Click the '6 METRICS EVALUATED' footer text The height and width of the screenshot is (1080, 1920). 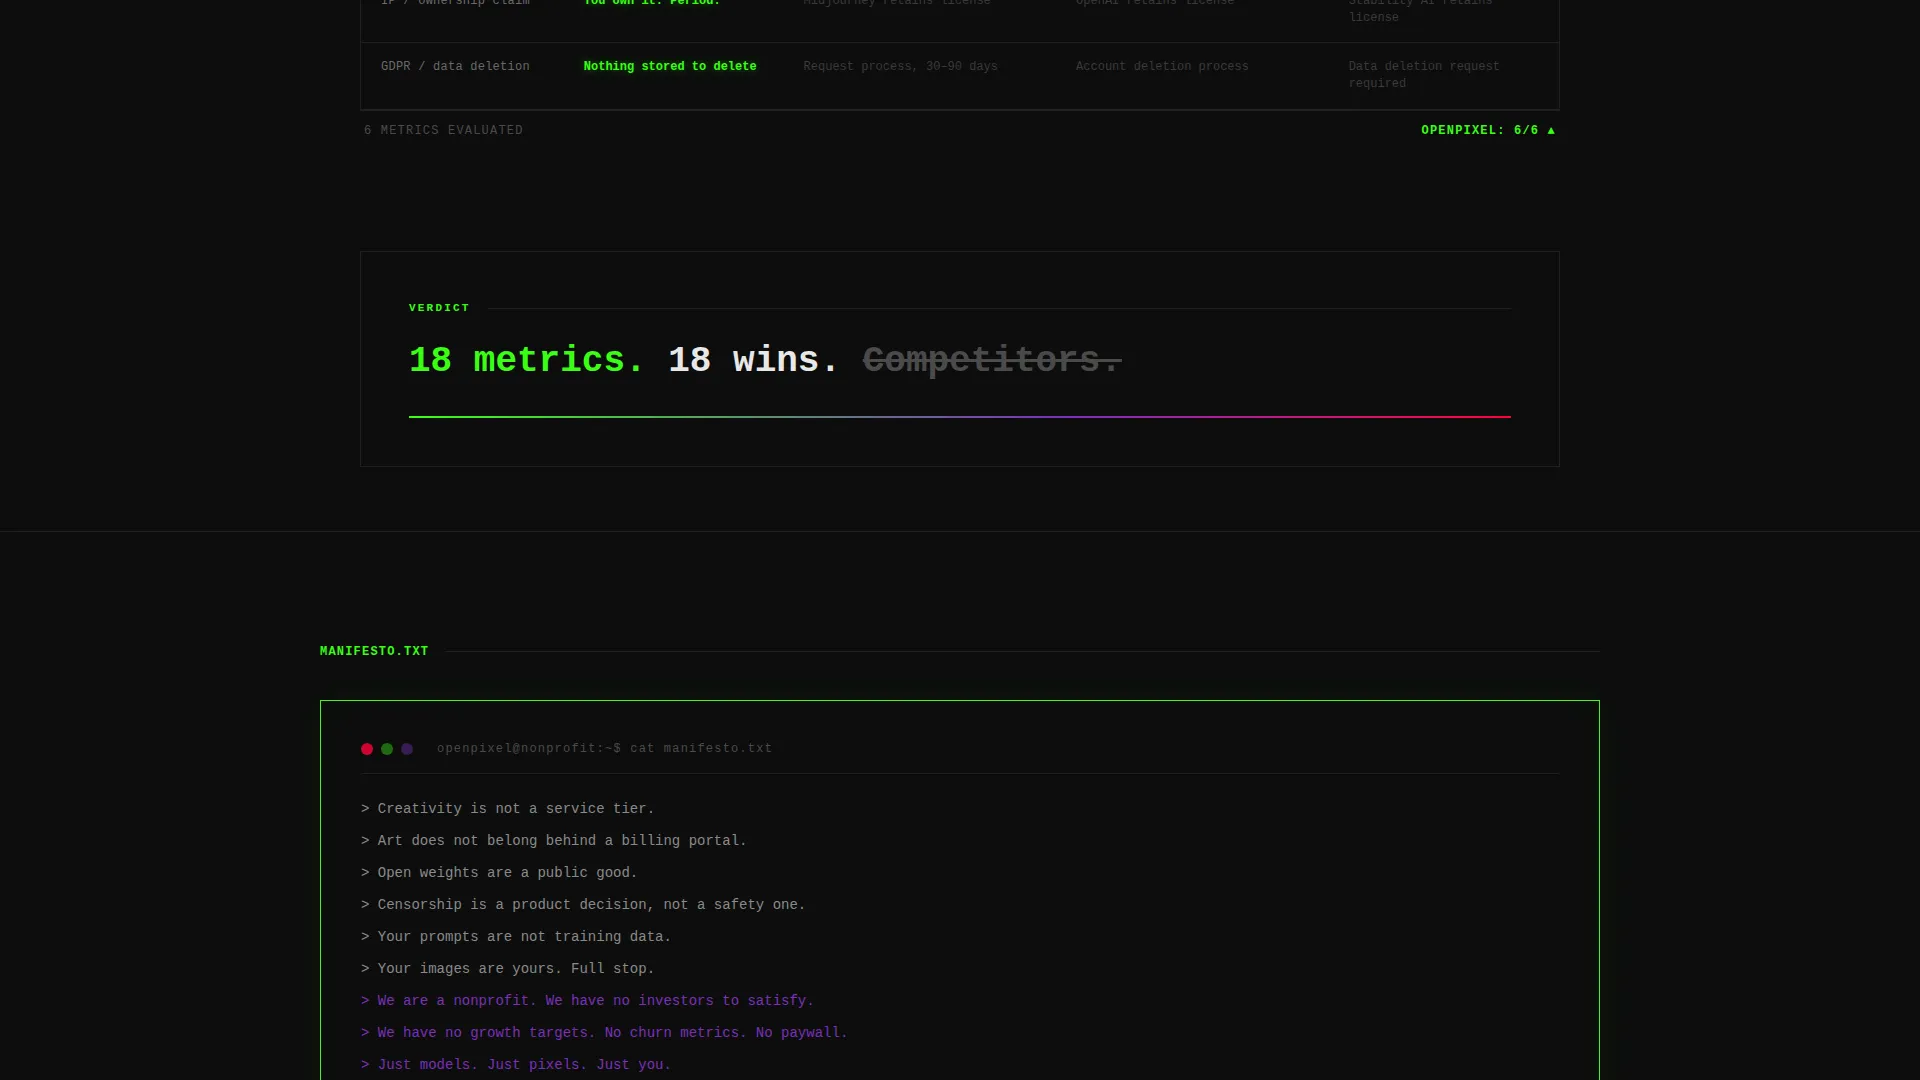[443, 130]
